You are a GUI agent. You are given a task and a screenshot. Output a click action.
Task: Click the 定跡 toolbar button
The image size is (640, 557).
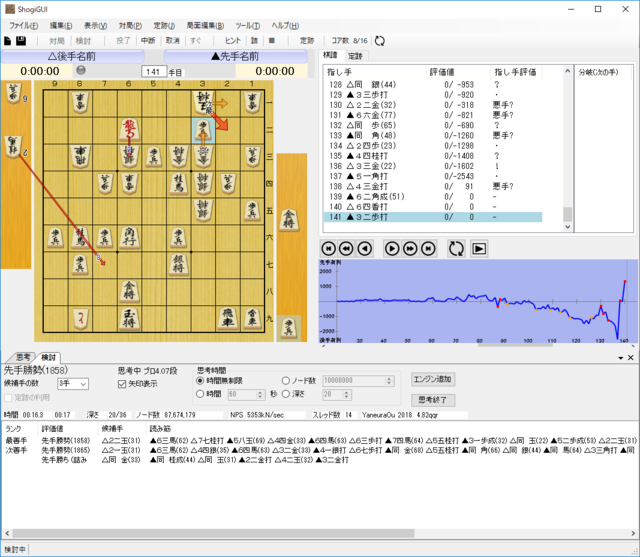click(307, 41)
